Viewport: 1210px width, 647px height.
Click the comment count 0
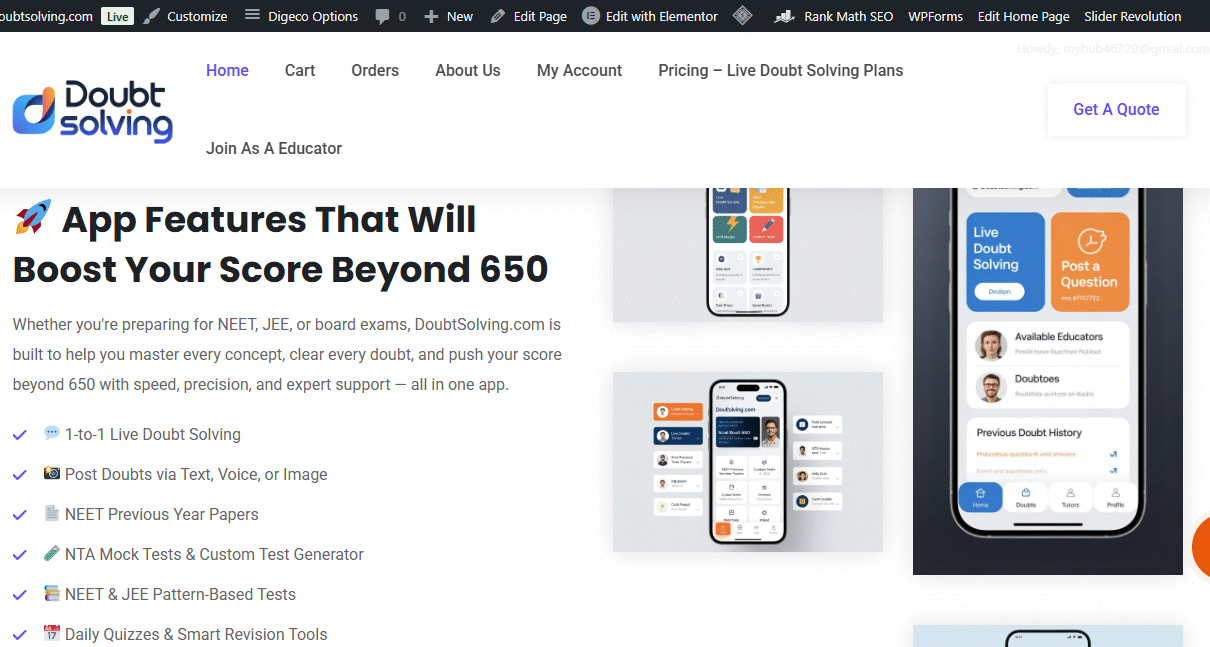[402, 16]
